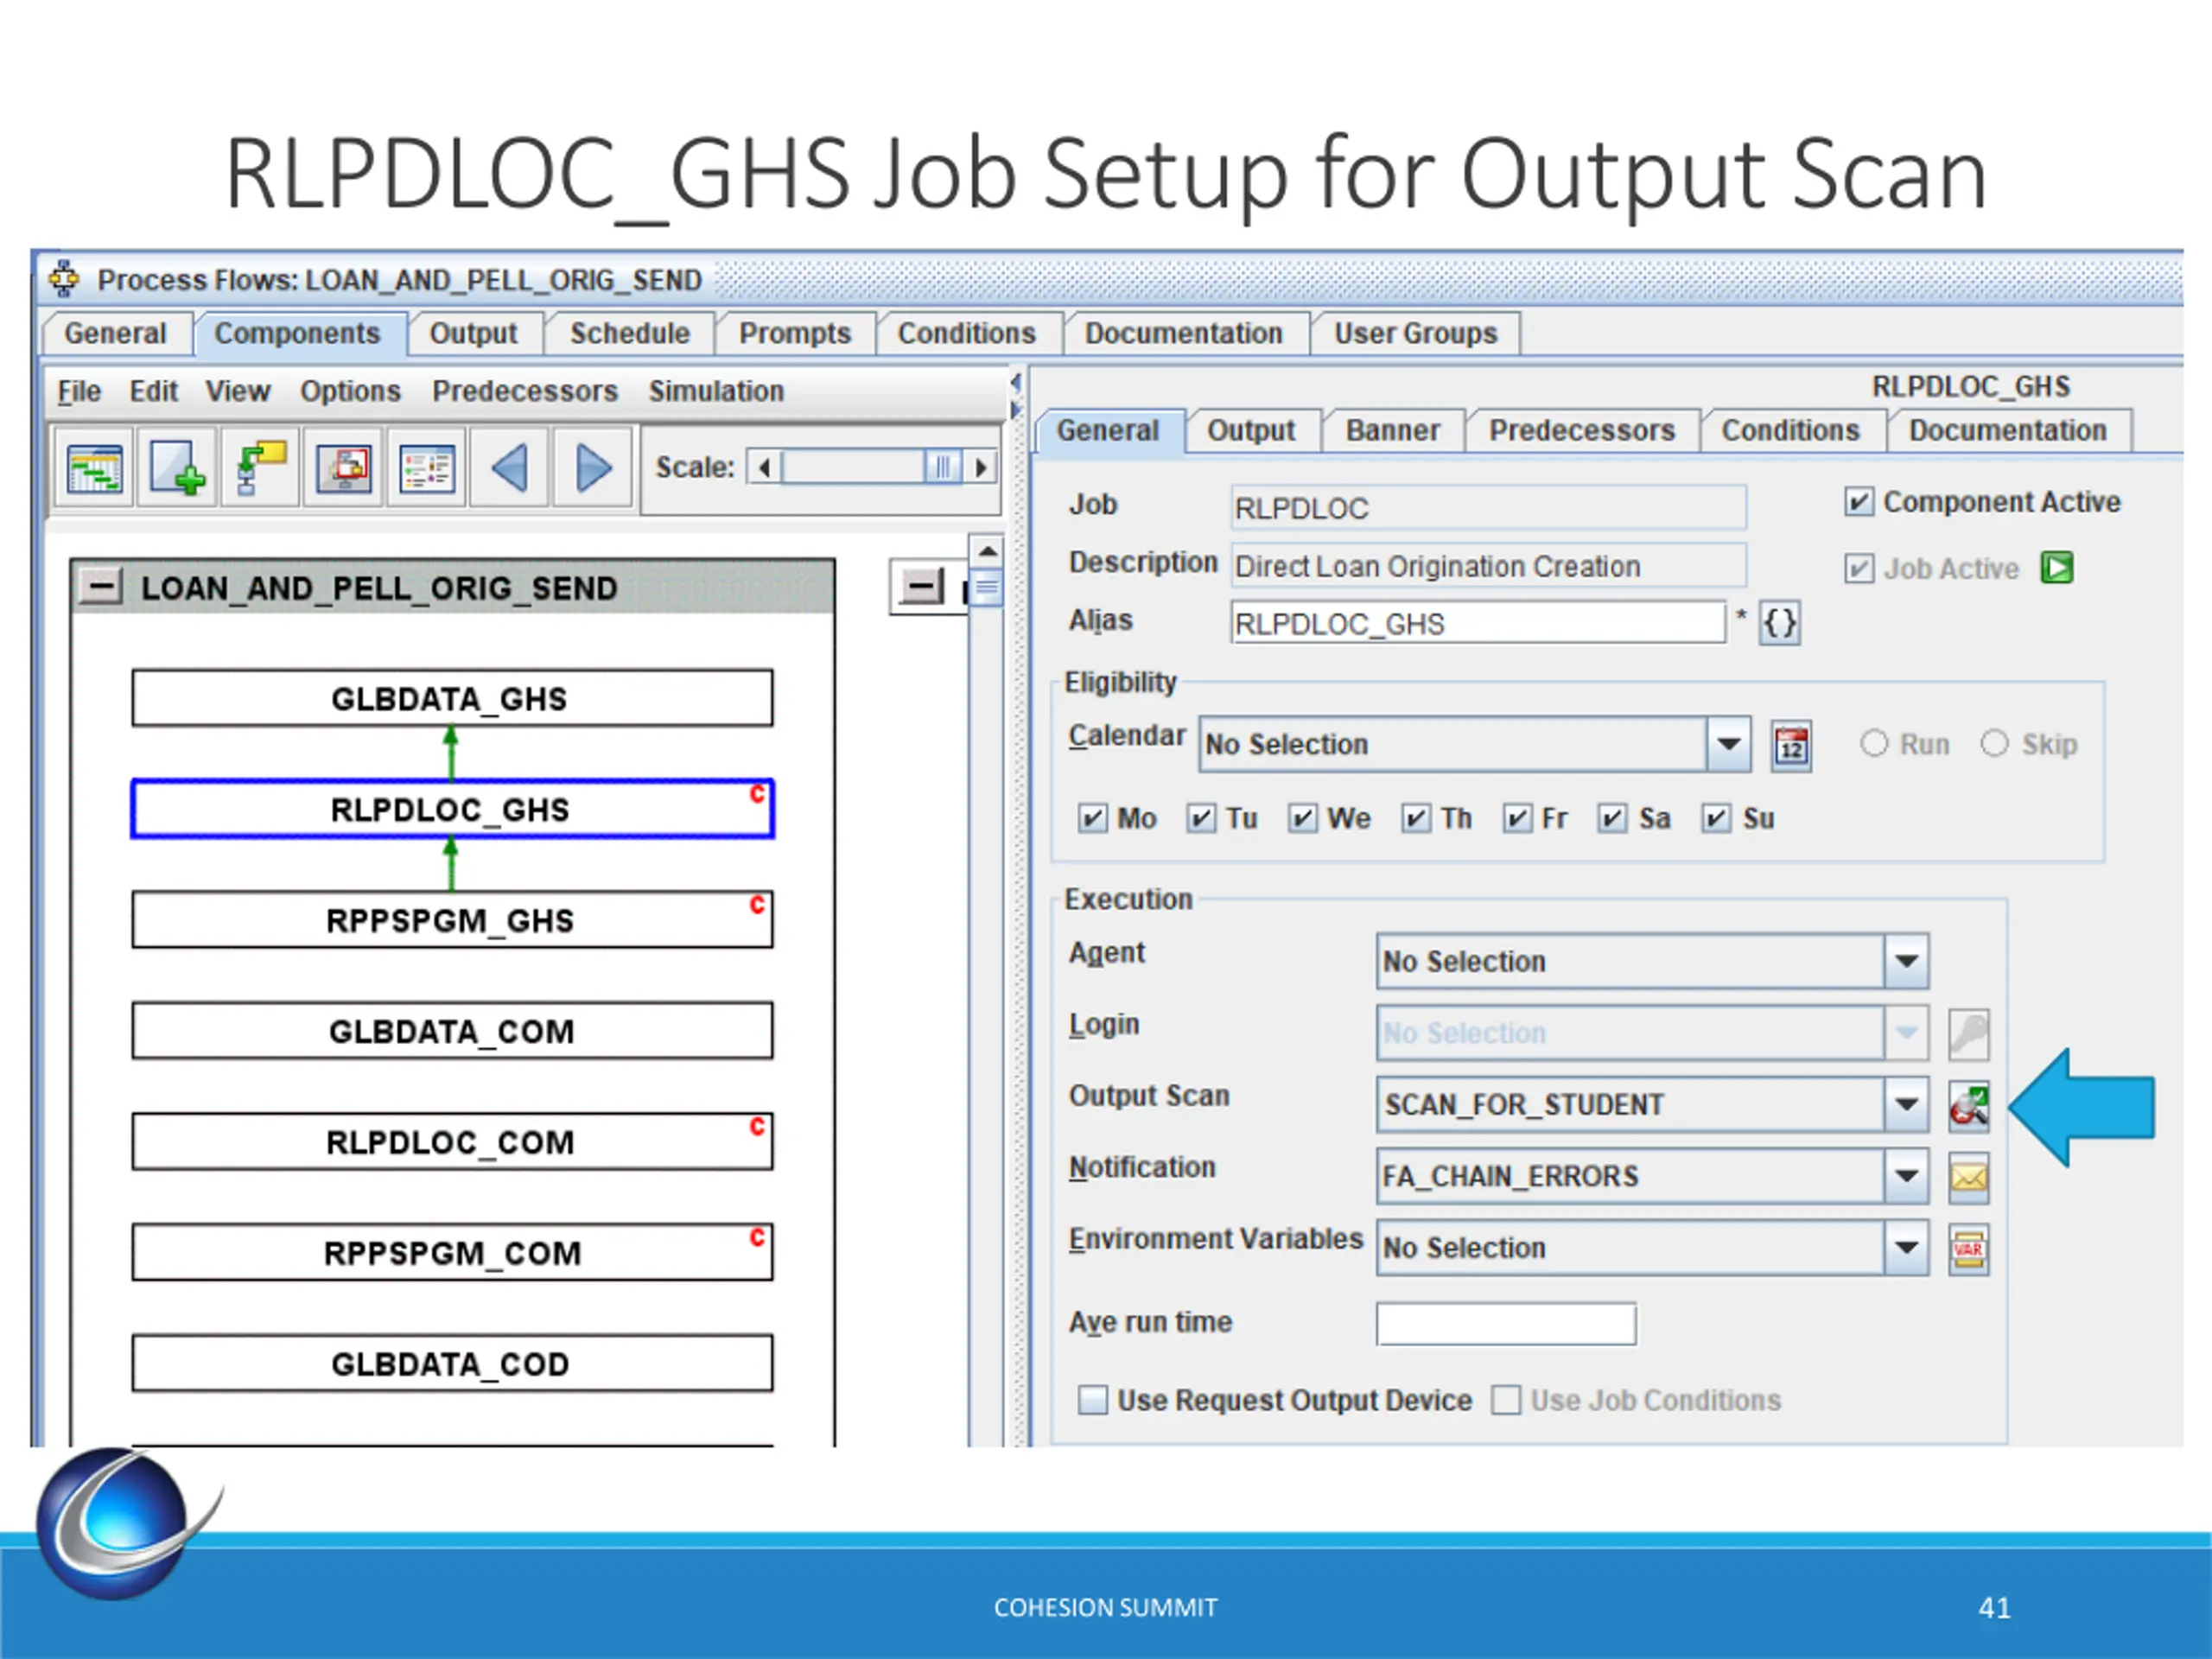
Task: Uncheck the Sa day checkbox
Action: coord(1612,819)
